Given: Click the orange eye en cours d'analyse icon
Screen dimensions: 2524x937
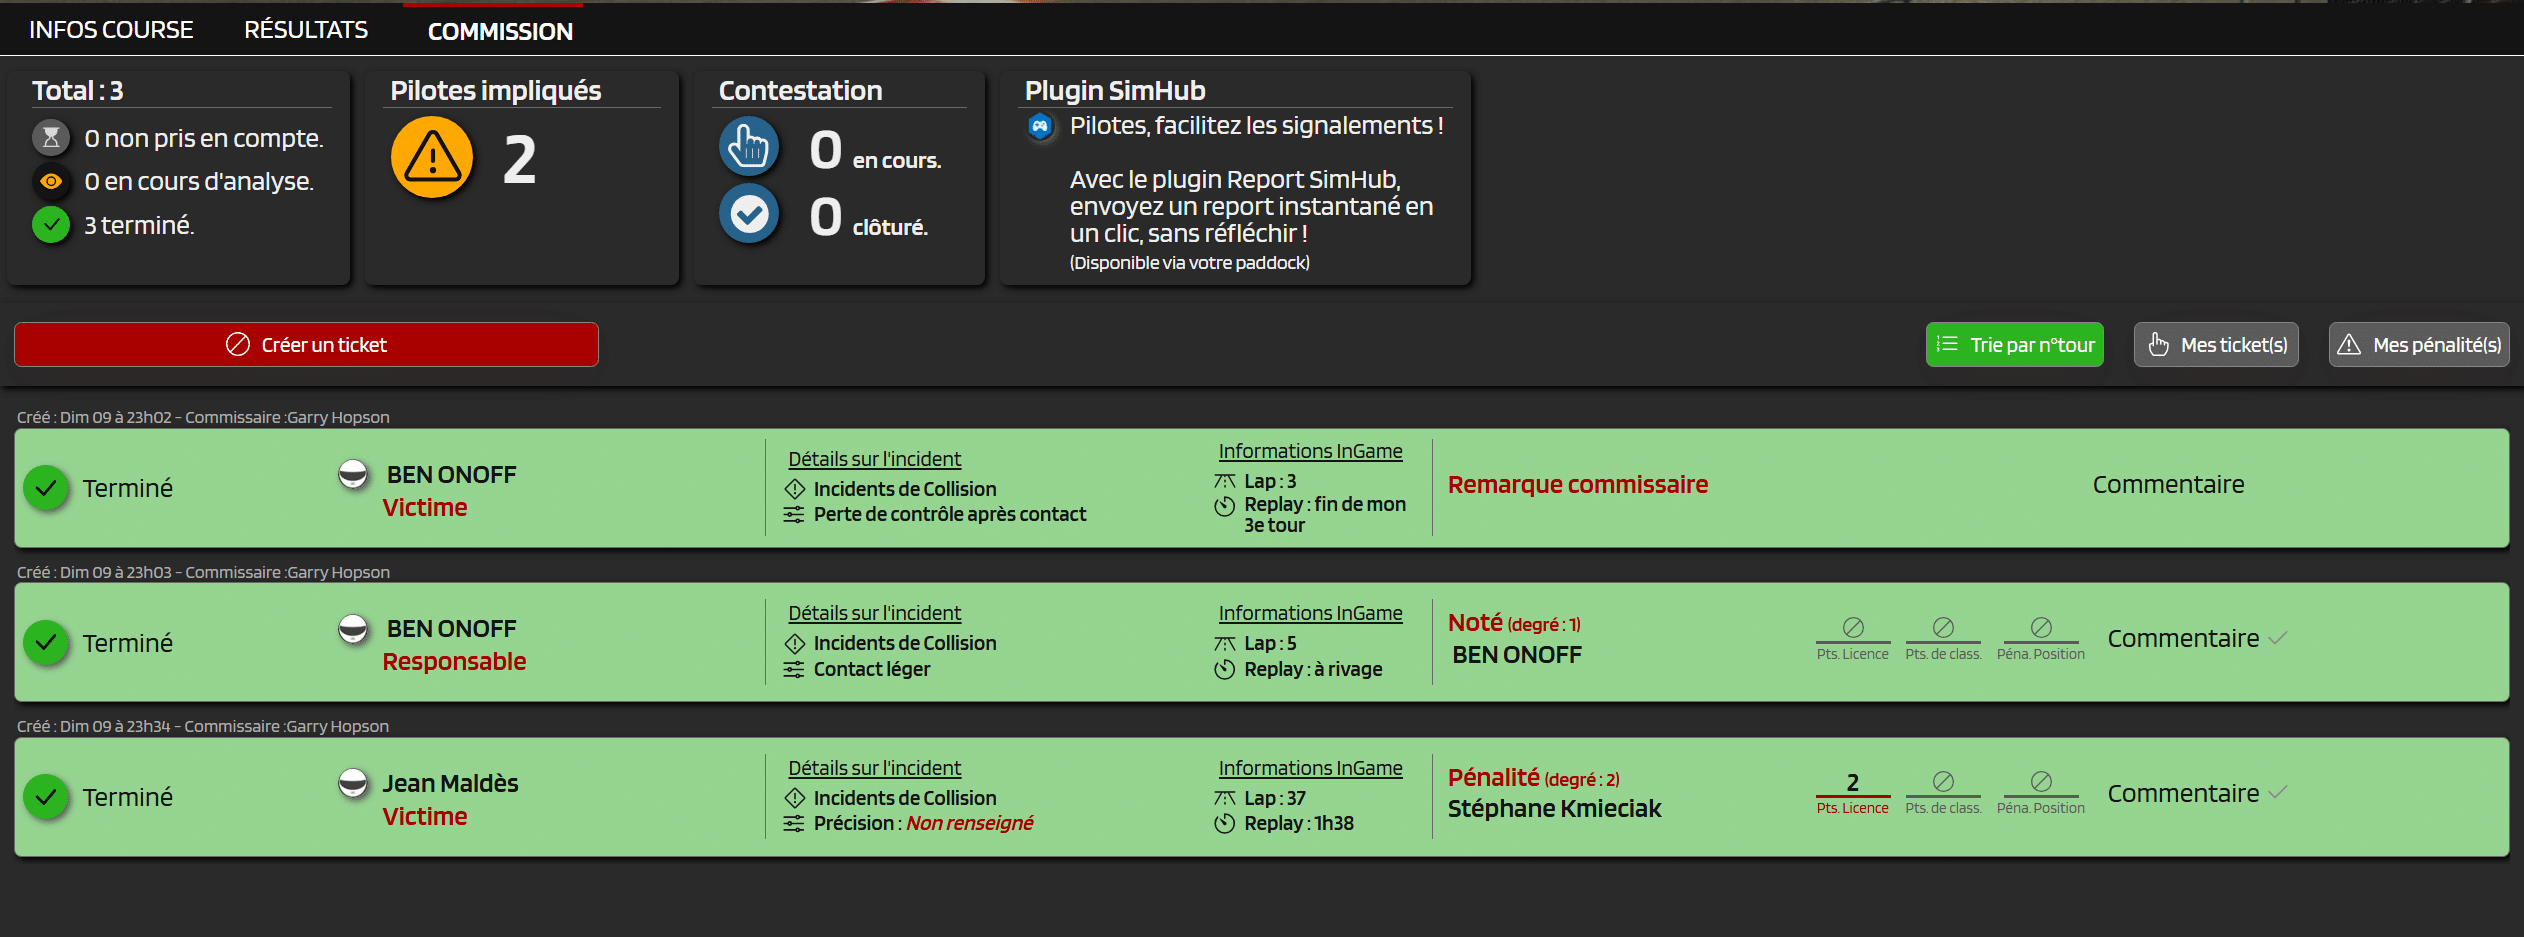Looking at the screenshot, I should click(51, 182).
